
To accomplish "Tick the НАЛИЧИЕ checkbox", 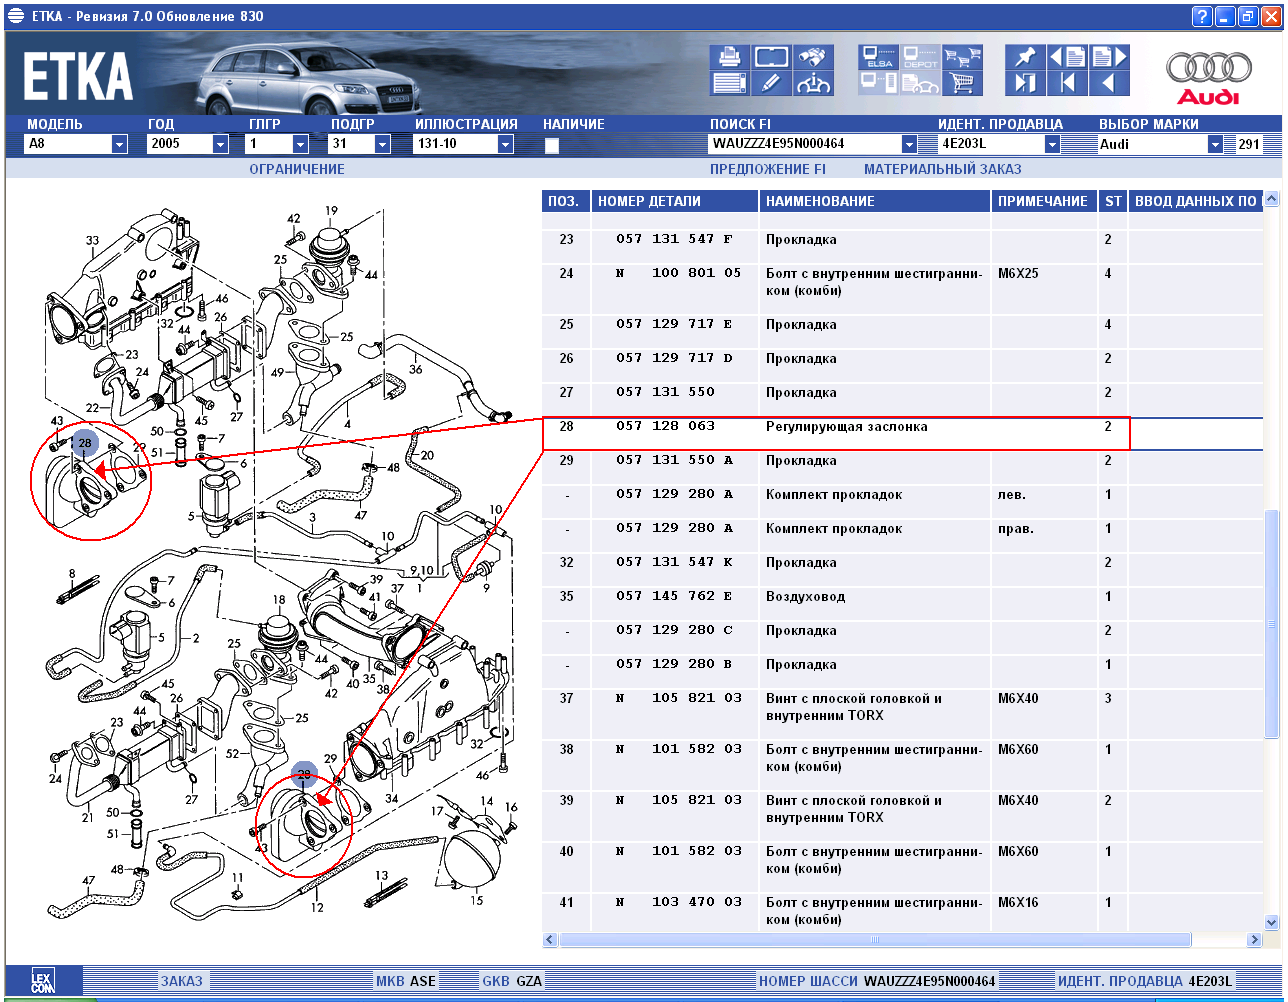I will 551,145.
